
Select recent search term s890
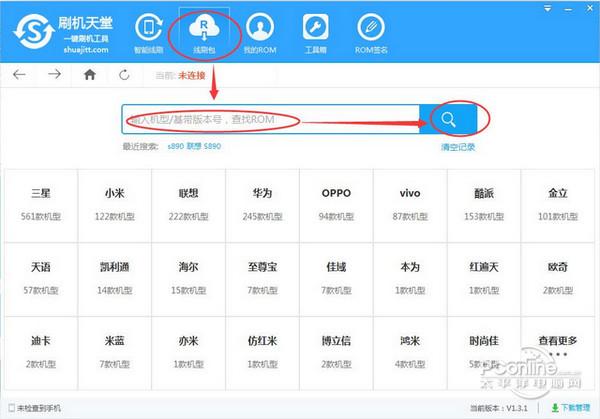176,146
